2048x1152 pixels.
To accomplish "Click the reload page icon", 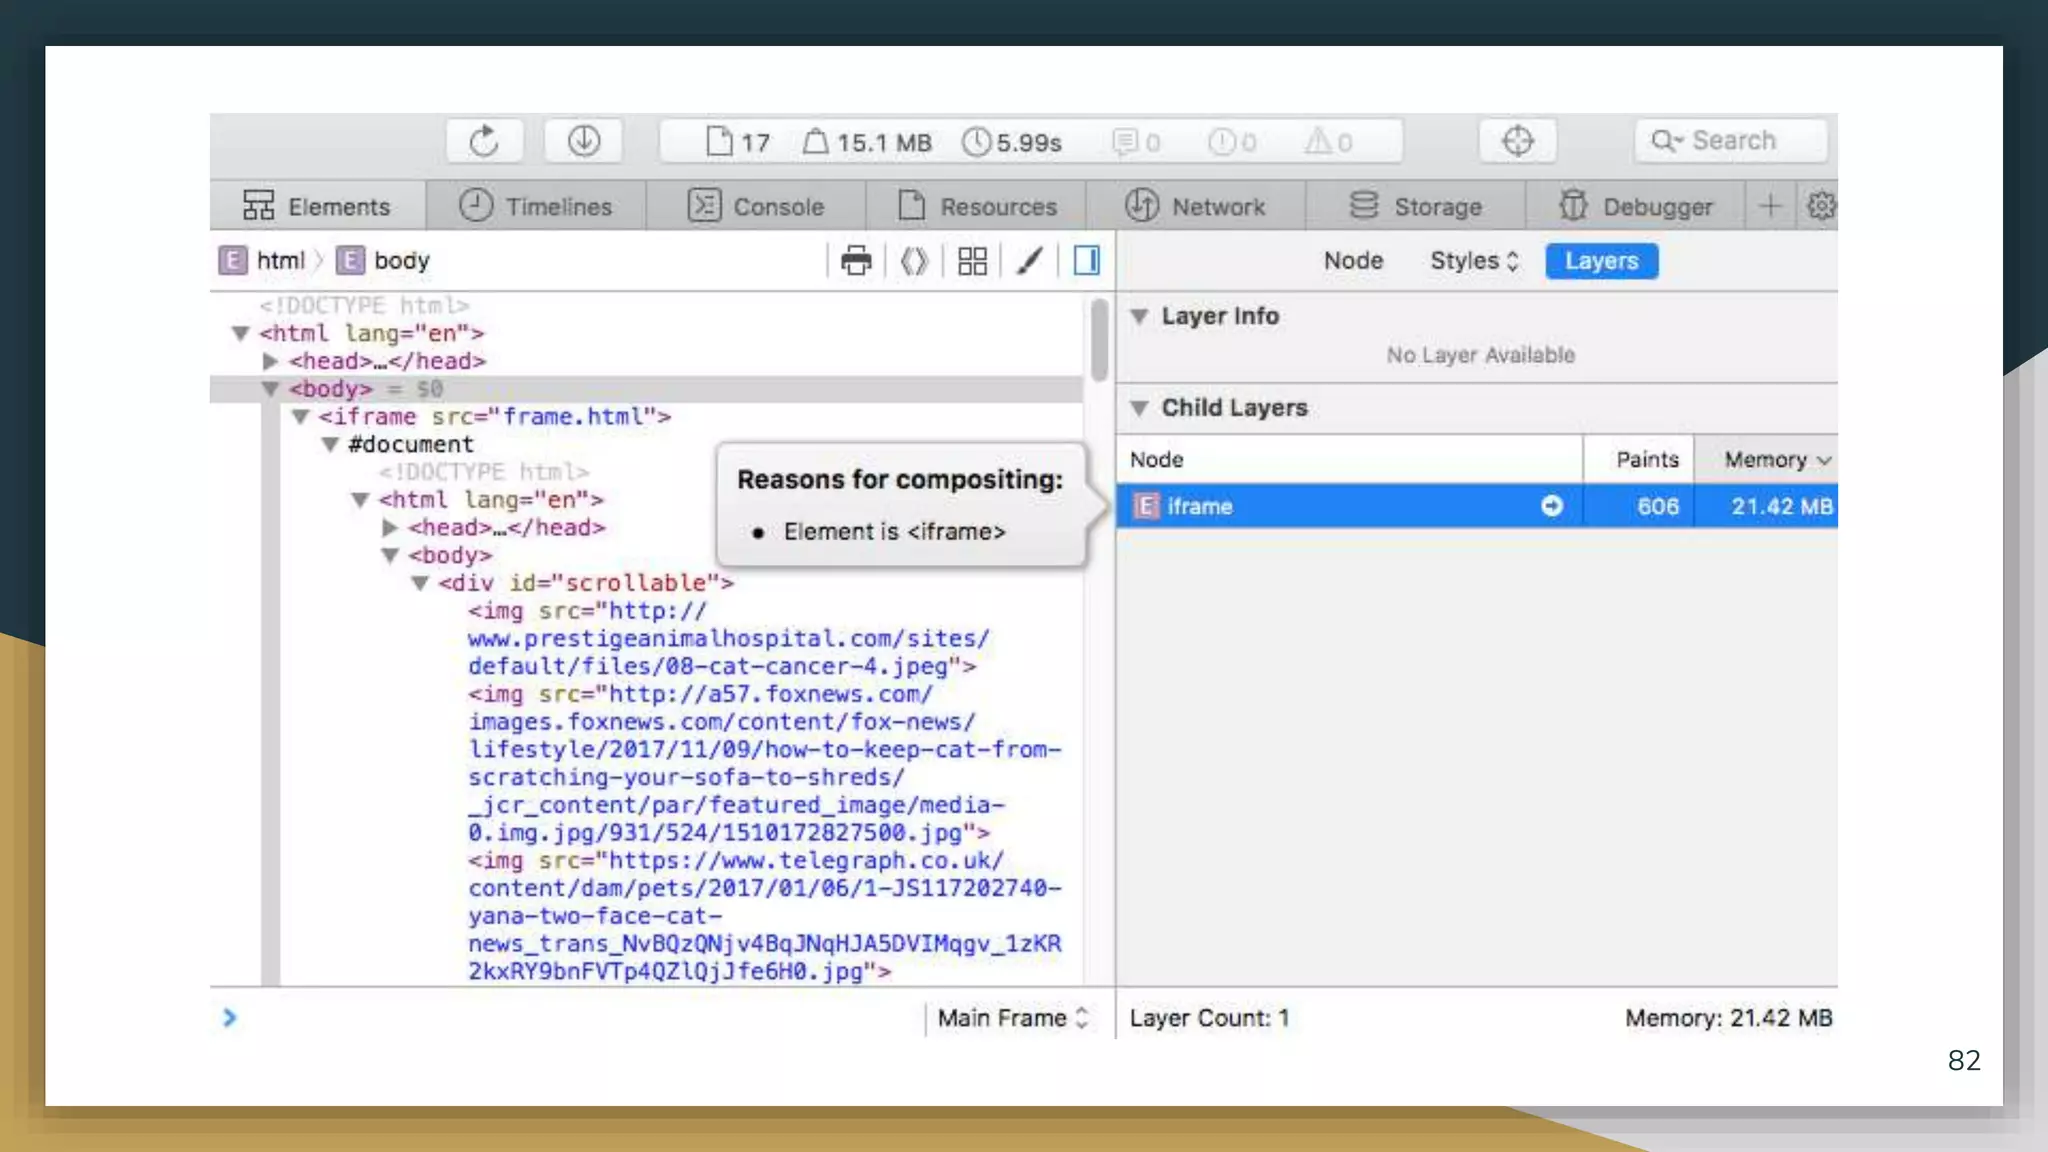I will [x=484, y=141].
